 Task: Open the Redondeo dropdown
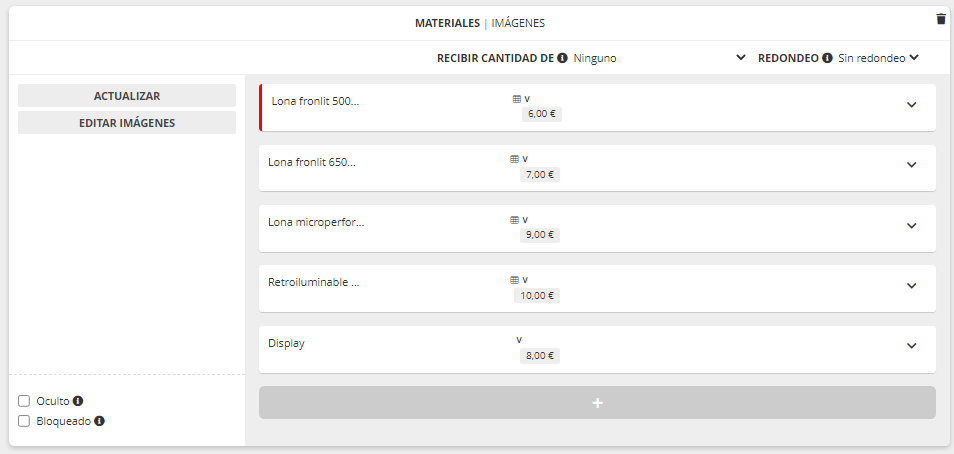pyautogui.click(x=878, y=58)
